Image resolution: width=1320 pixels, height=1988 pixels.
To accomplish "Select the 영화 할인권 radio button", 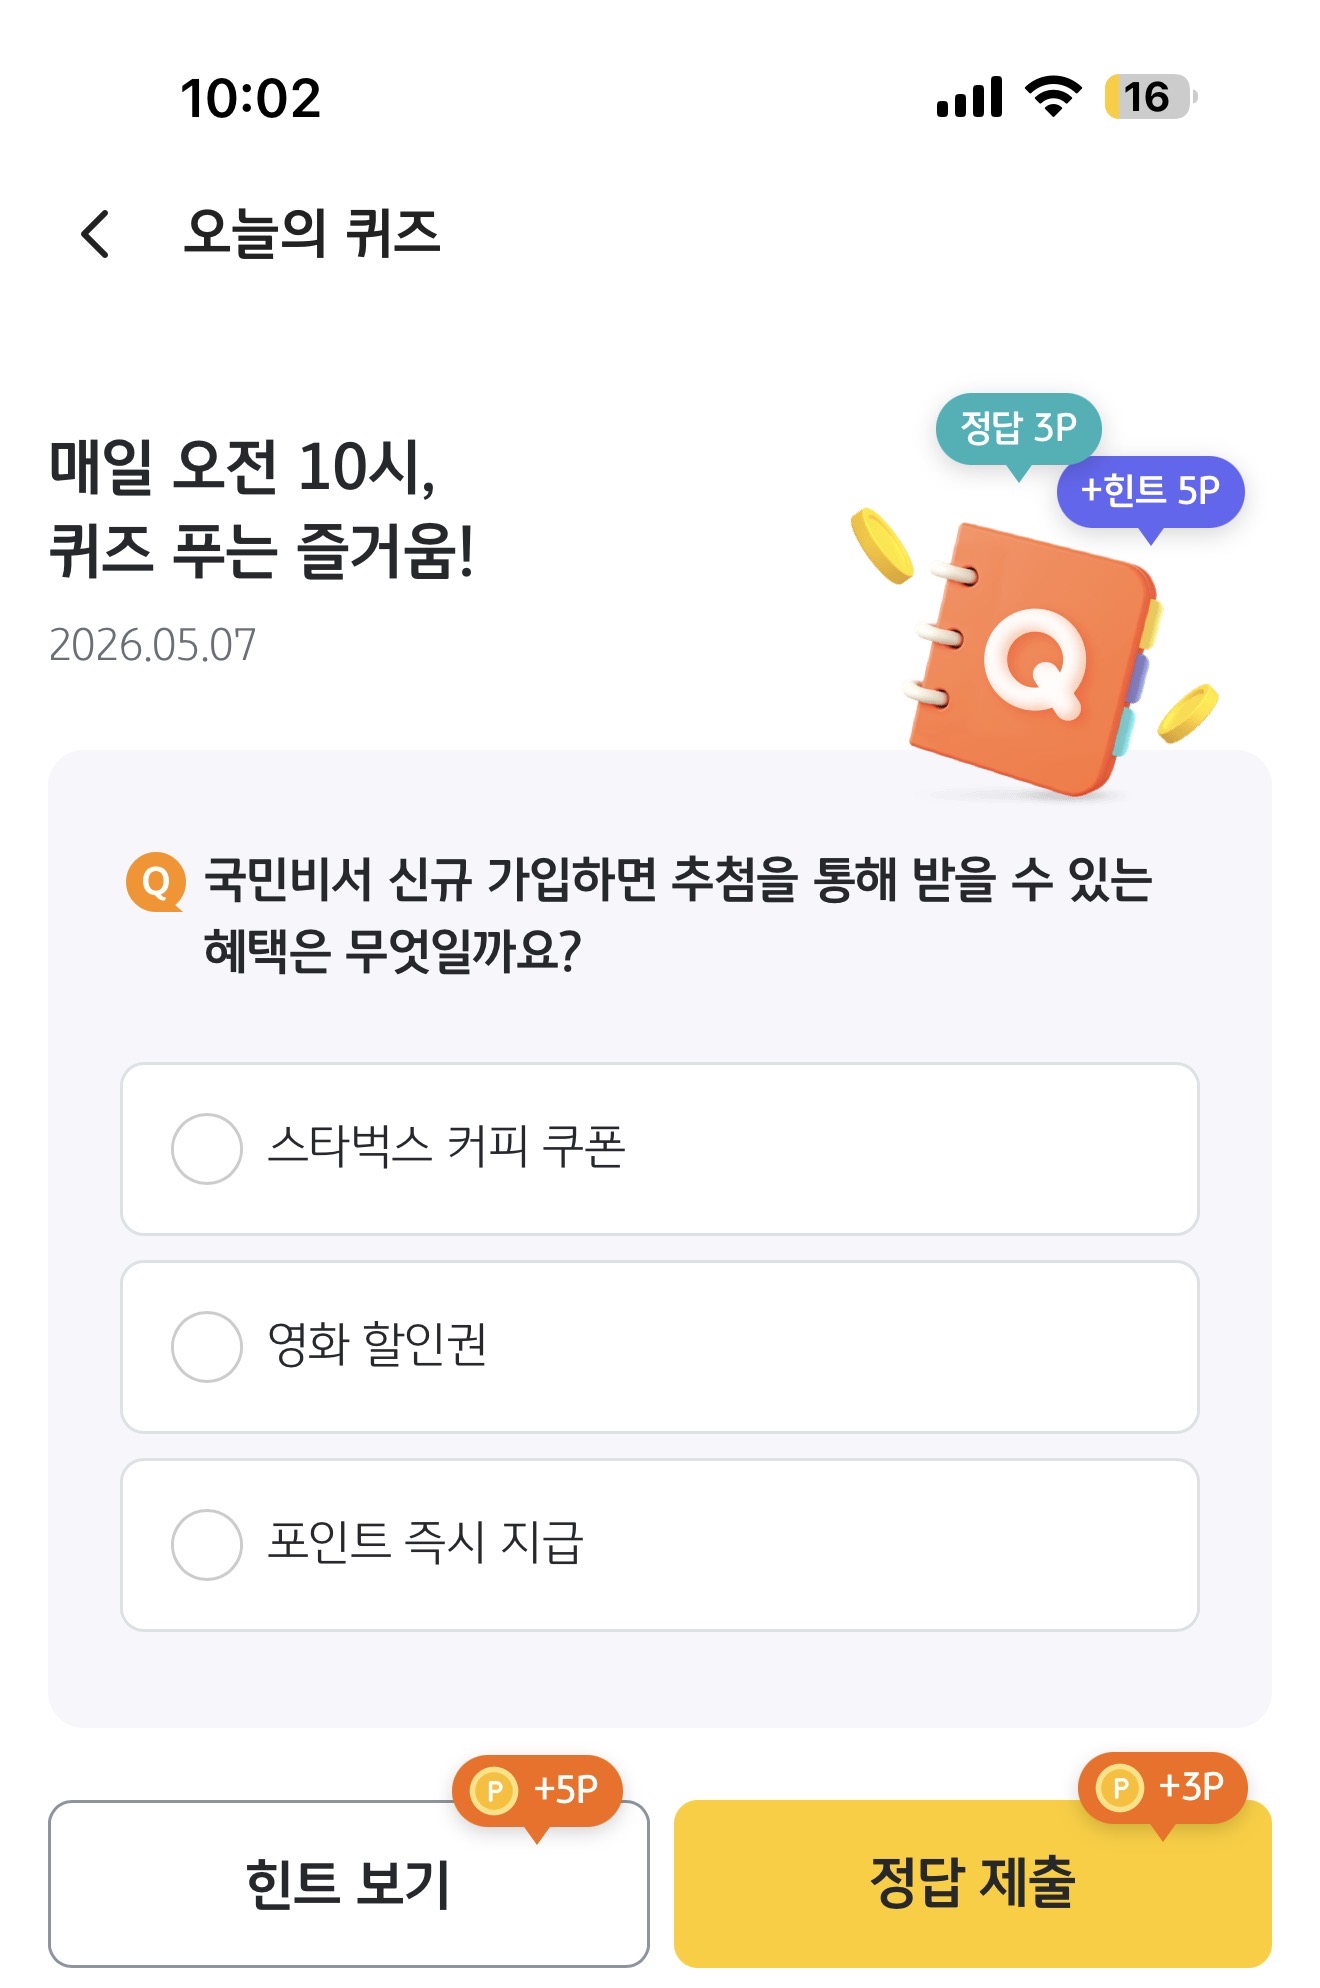I will tap(207, 1347).
